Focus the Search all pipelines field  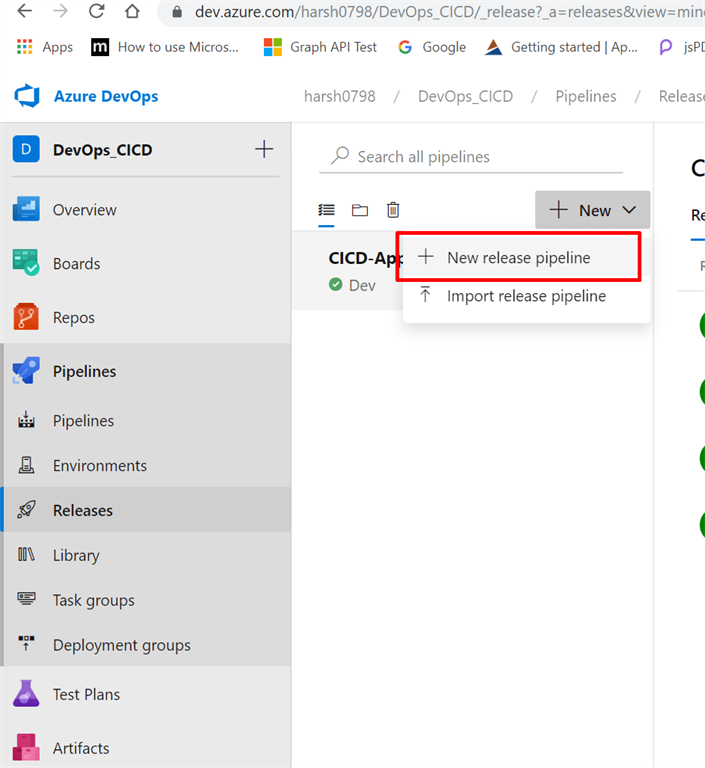[470, 157]
